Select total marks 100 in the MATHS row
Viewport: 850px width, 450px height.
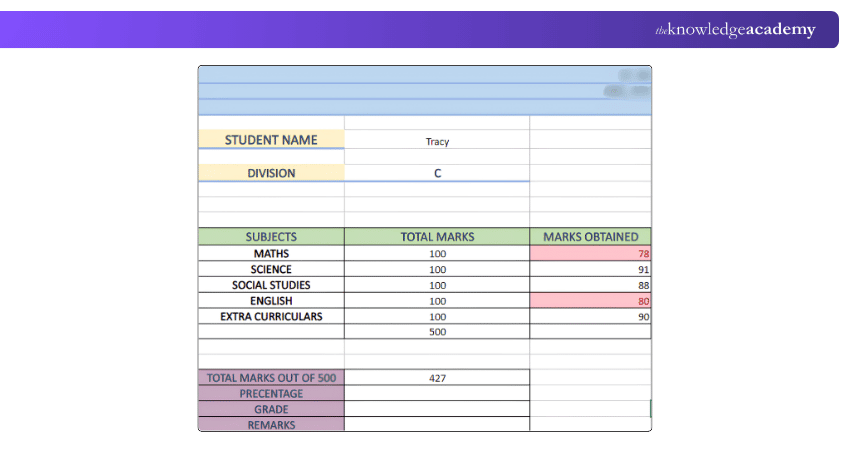click(x=437, y=253)
